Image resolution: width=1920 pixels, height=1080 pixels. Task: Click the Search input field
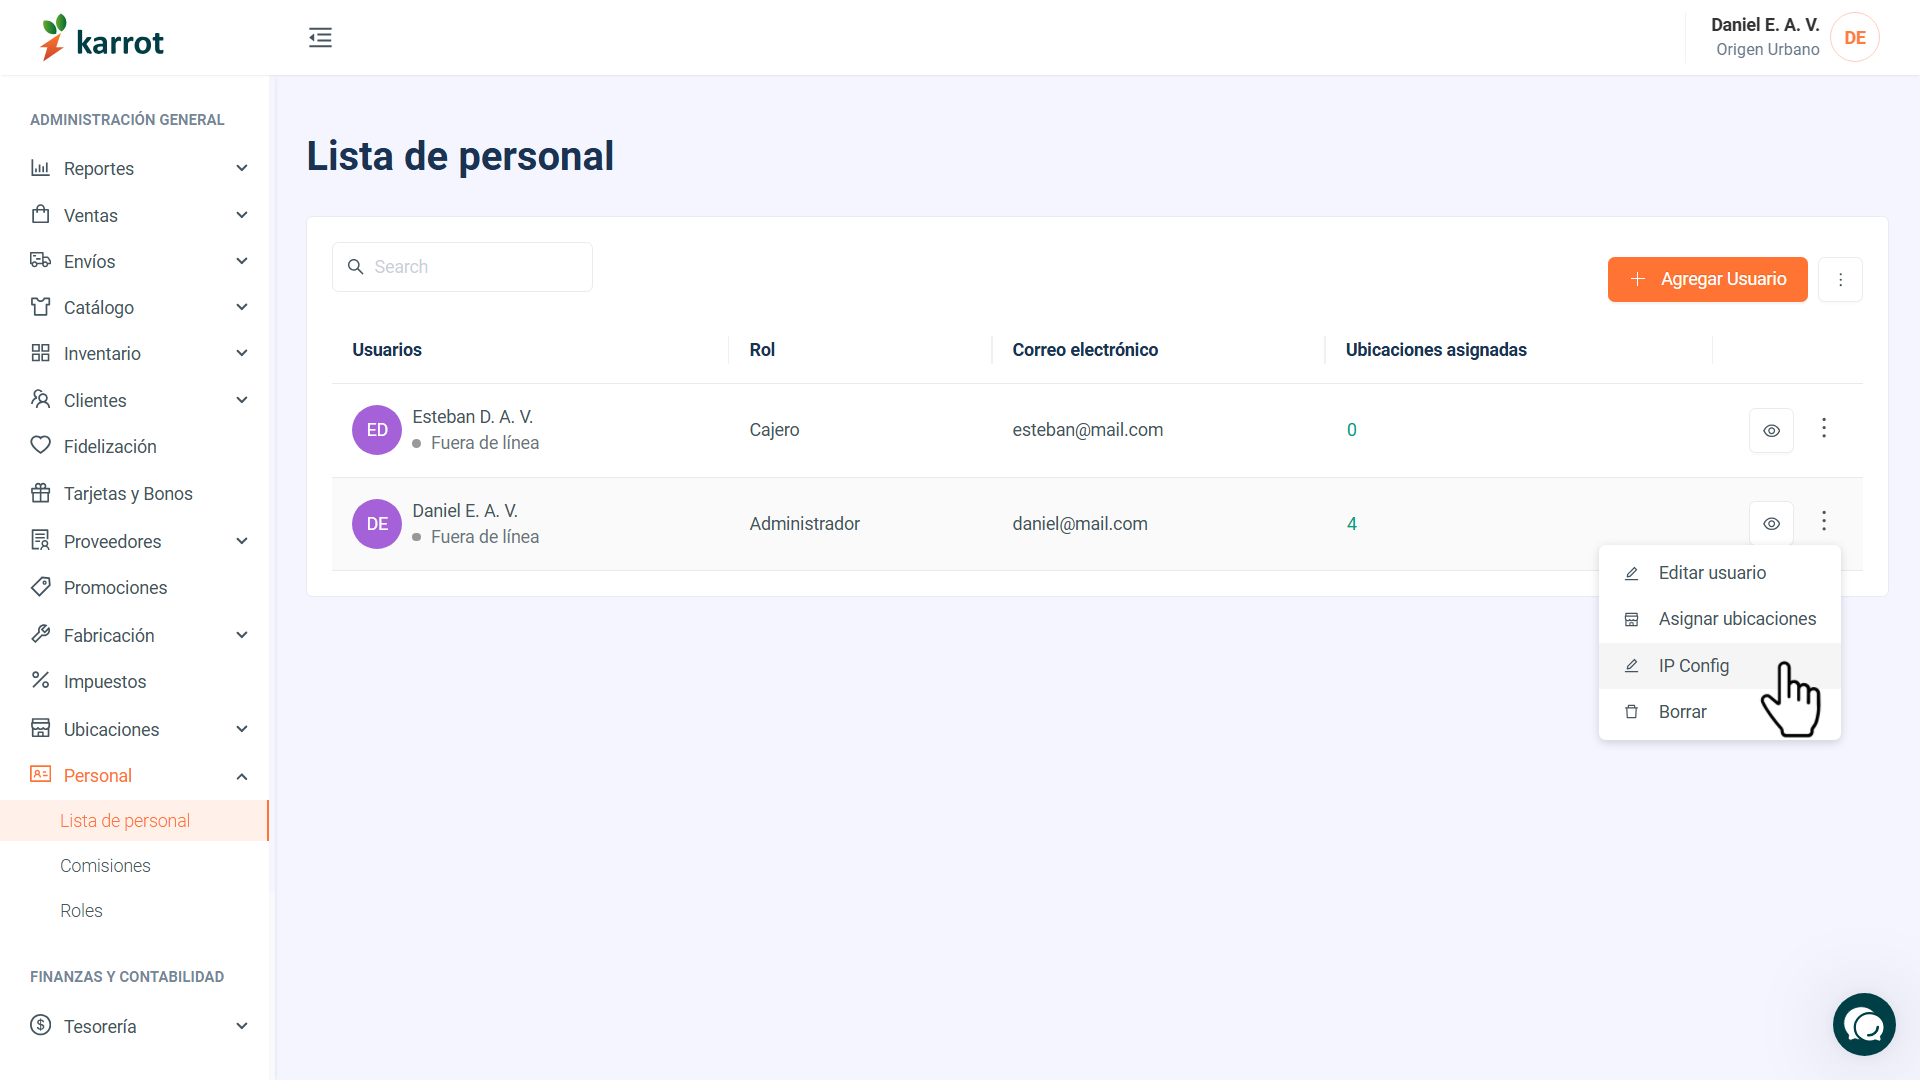tap(462, 267)
